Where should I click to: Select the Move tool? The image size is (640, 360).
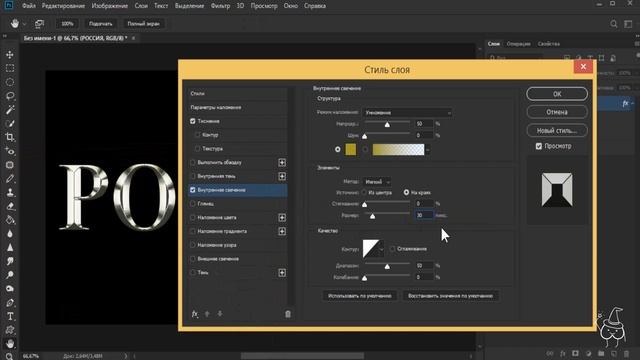[10, 54]
